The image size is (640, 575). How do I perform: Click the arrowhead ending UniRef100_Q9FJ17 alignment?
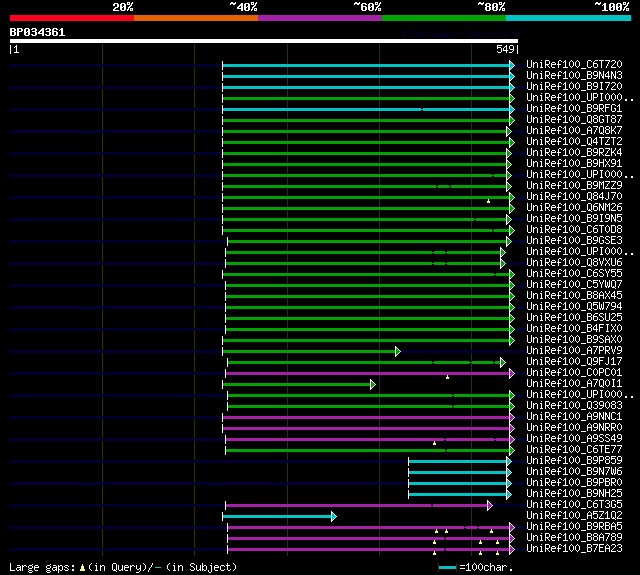point(502,362)
